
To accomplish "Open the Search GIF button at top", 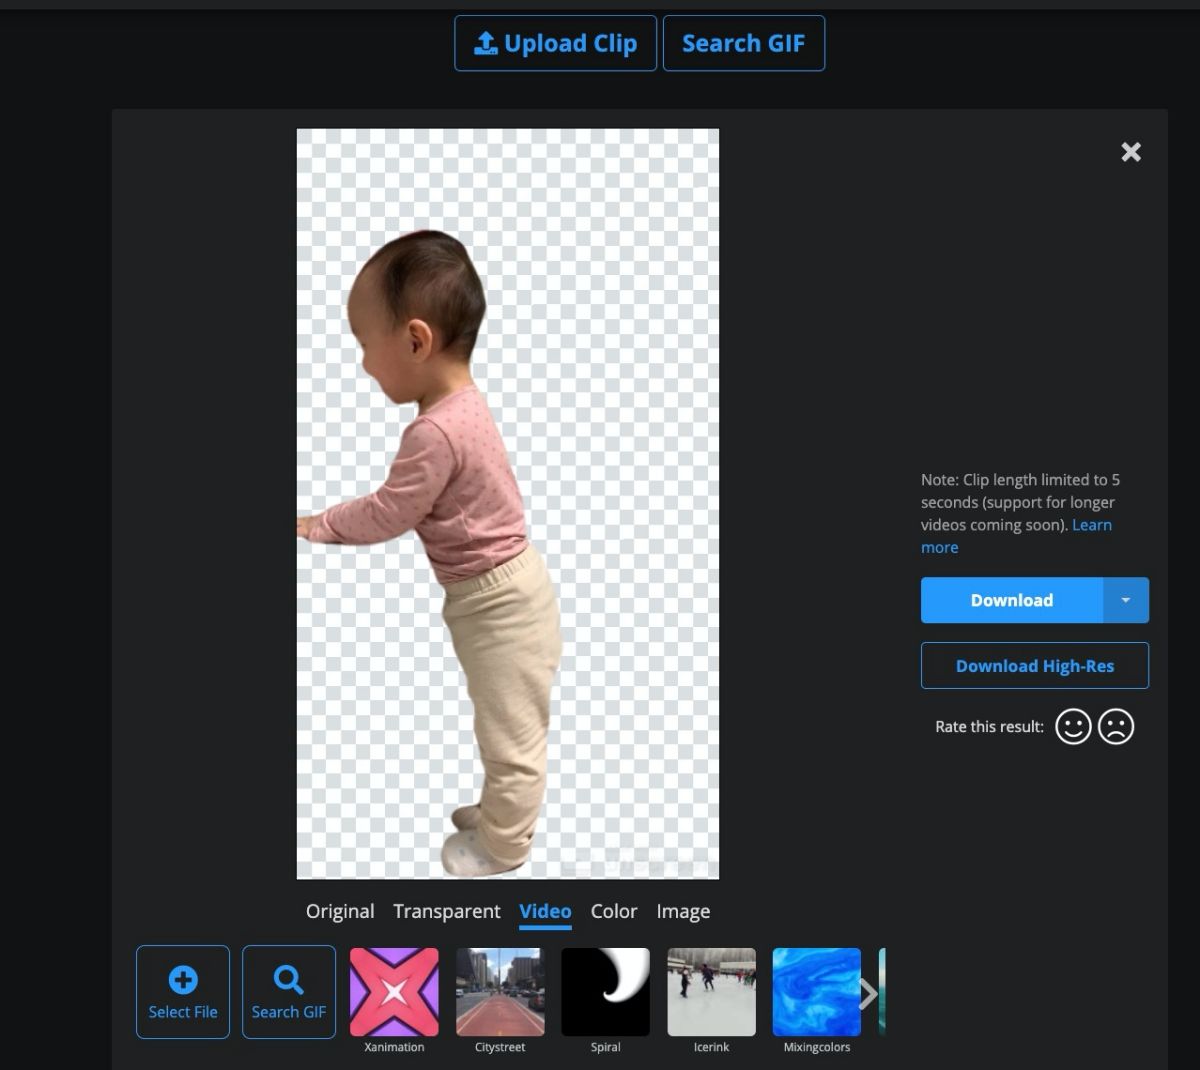I will (x=743, y=43).
